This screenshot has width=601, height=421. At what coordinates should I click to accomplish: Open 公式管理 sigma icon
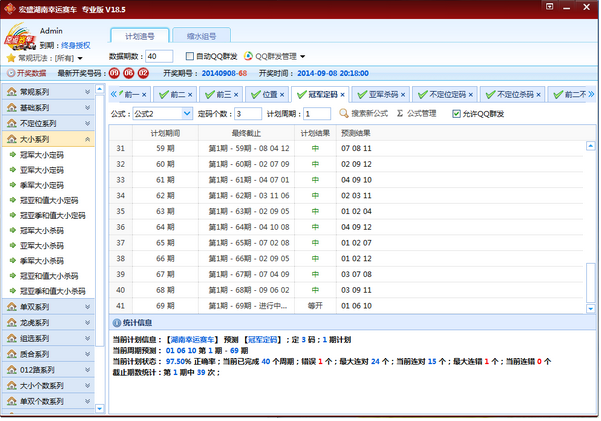click(398, 114)
